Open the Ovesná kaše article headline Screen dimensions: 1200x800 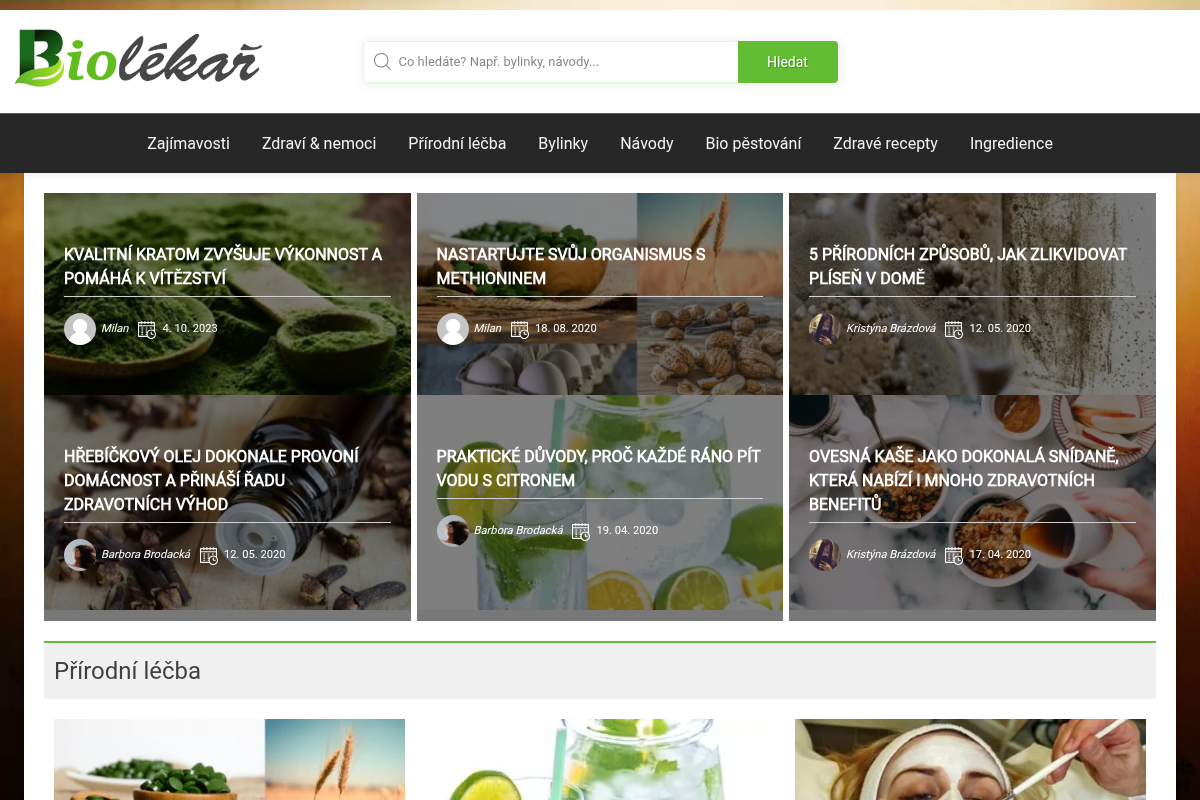[964, 480]
